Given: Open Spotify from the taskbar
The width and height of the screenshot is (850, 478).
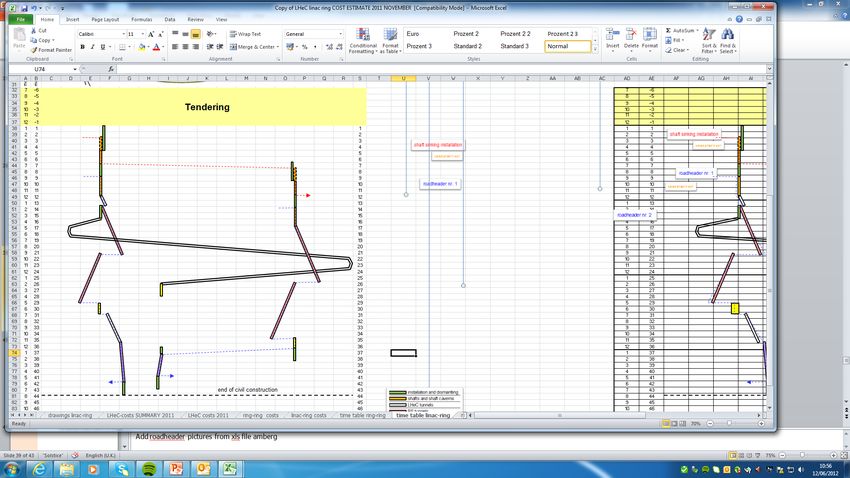Looking at the screenshot, I should [x=149, y=469].
